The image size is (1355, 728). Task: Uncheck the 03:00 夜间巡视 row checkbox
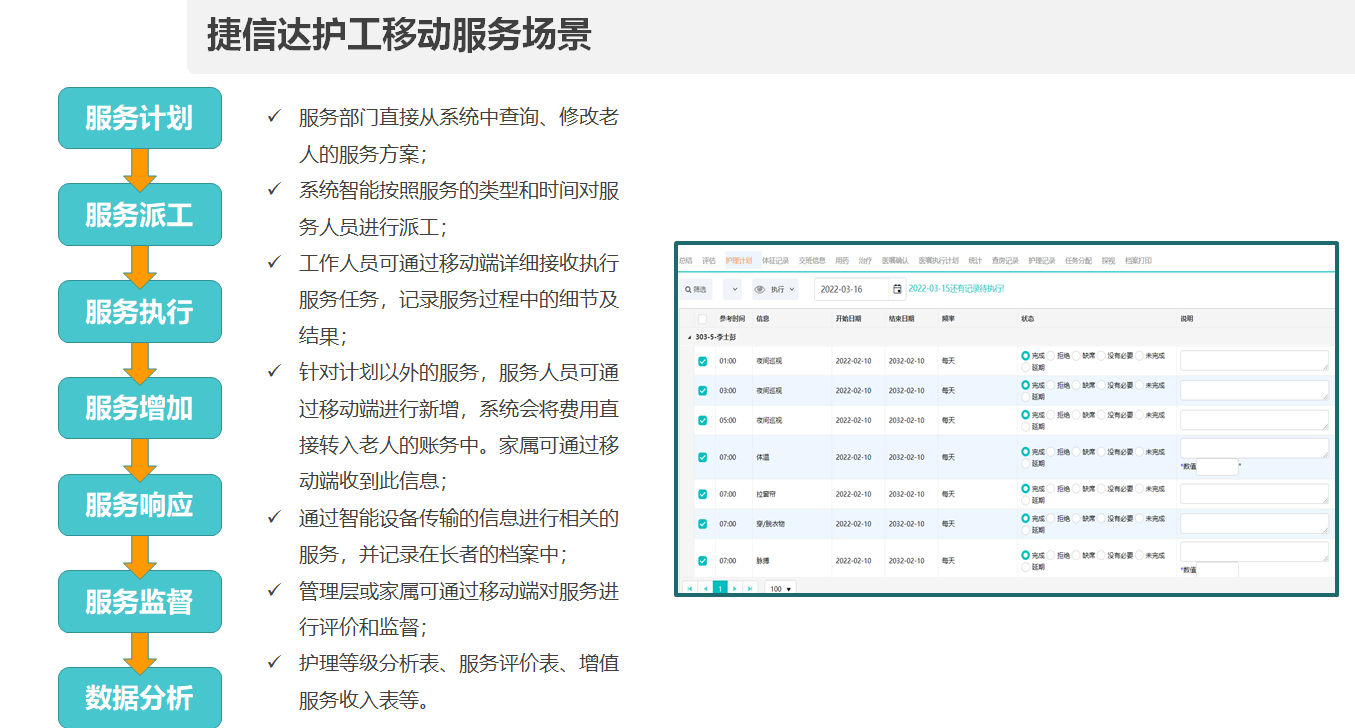[702, 391]
